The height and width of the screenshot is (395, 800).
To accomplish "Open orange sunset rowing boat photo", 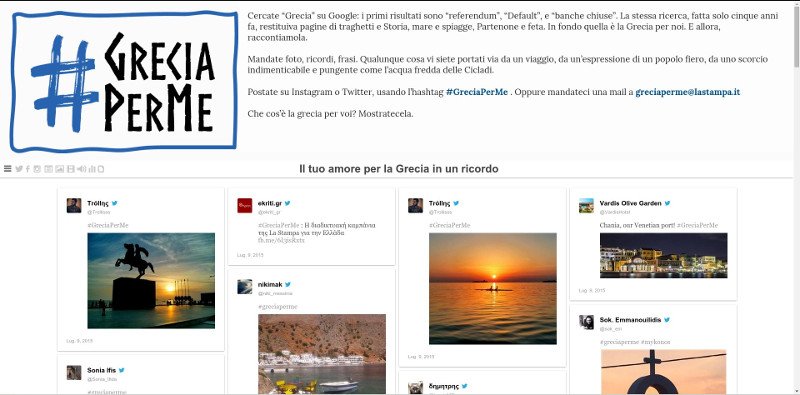I will [492, 289].
